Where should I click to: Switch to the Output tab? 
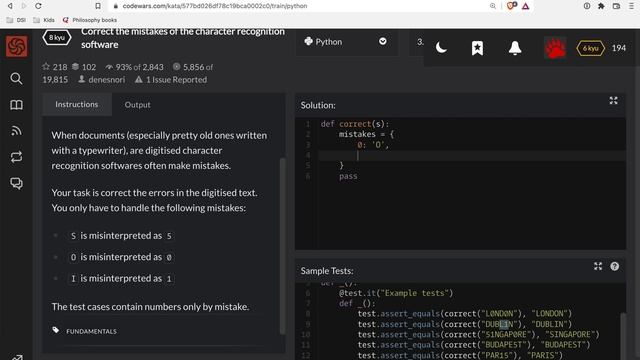(x=138, y=105)
